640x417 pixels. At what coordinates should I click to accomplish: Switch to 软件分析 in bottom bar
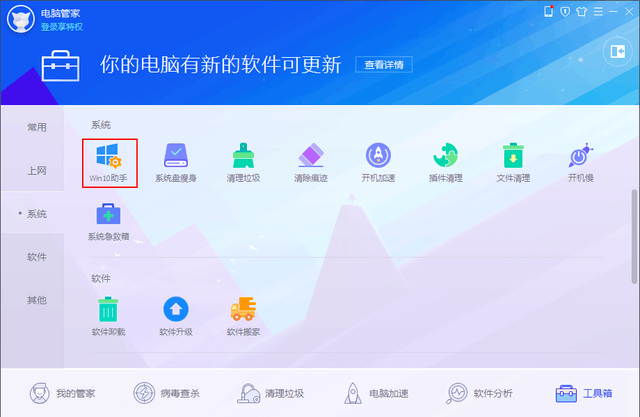479,393
